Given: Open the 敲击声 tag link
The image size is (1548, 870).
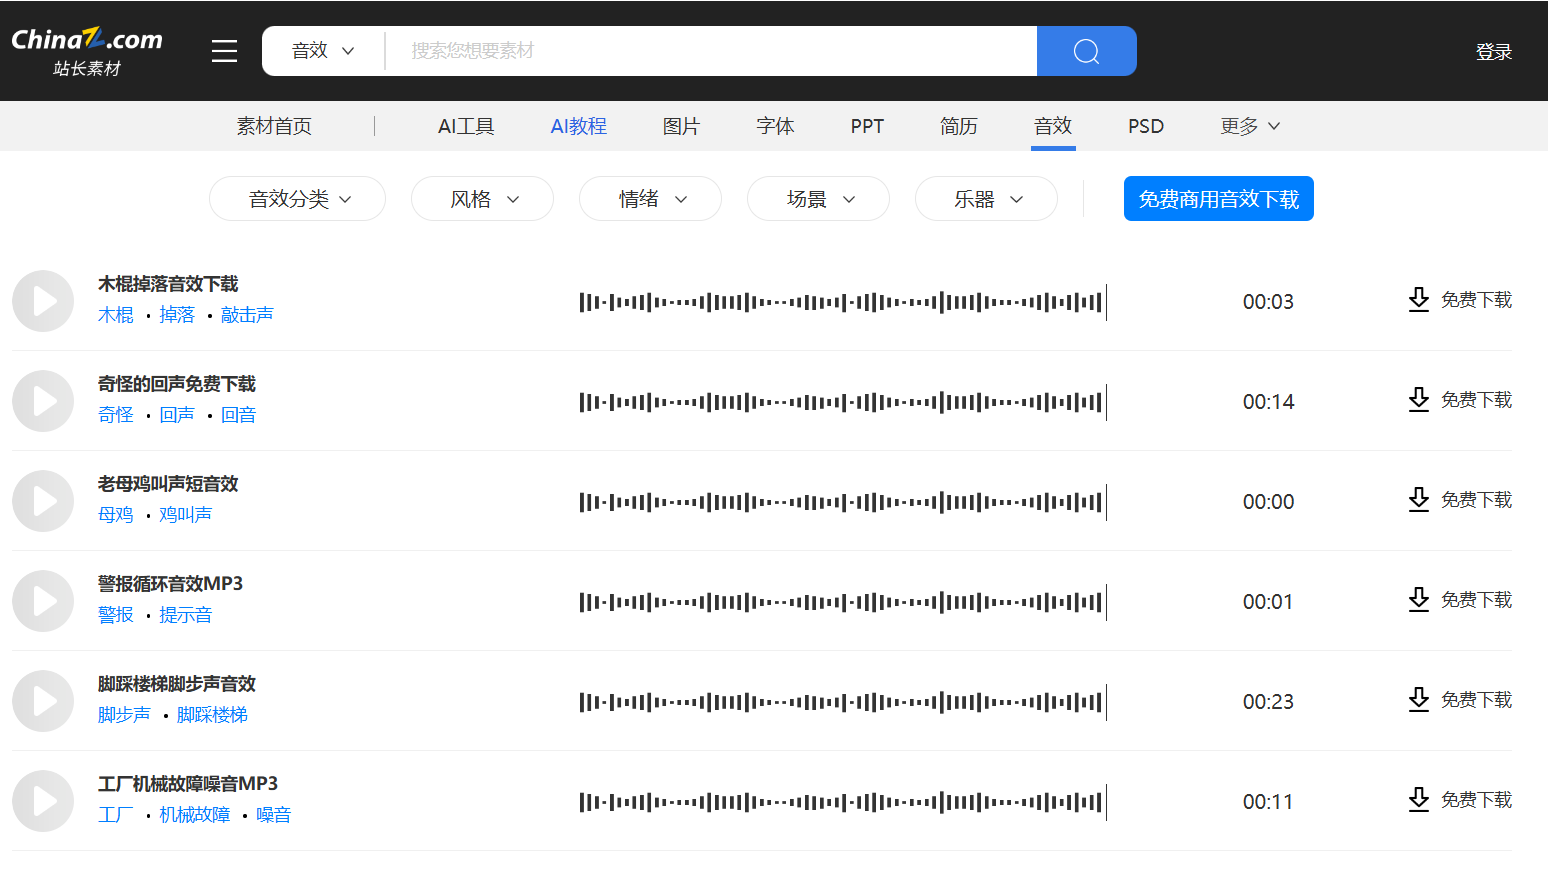Looking at the screenshot, I should (x=246, y=314).
